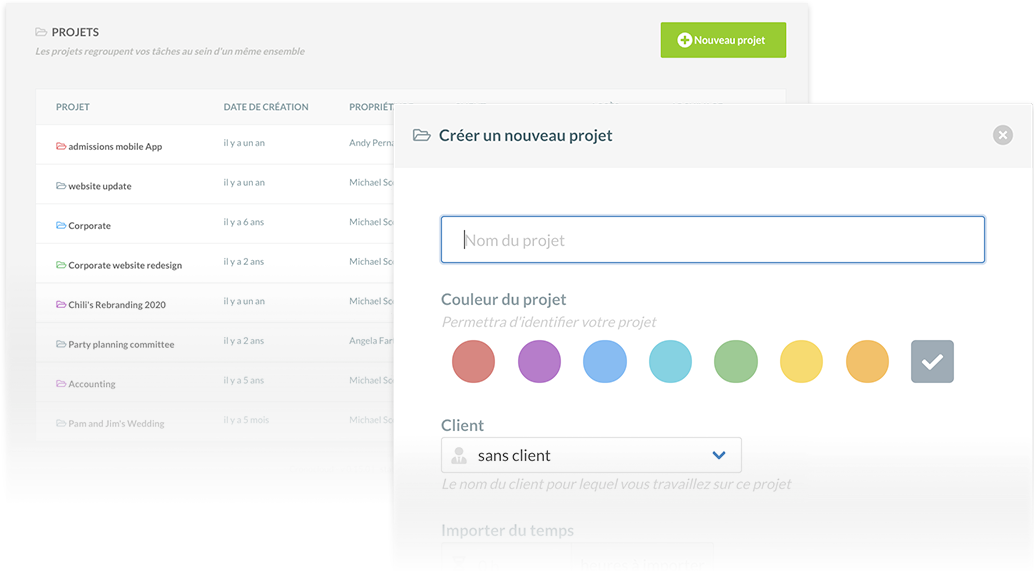Viewport: 1034px width, 571px height.
Task: Click owner Angela in Party planning committee row
Action: coord(371,340)
